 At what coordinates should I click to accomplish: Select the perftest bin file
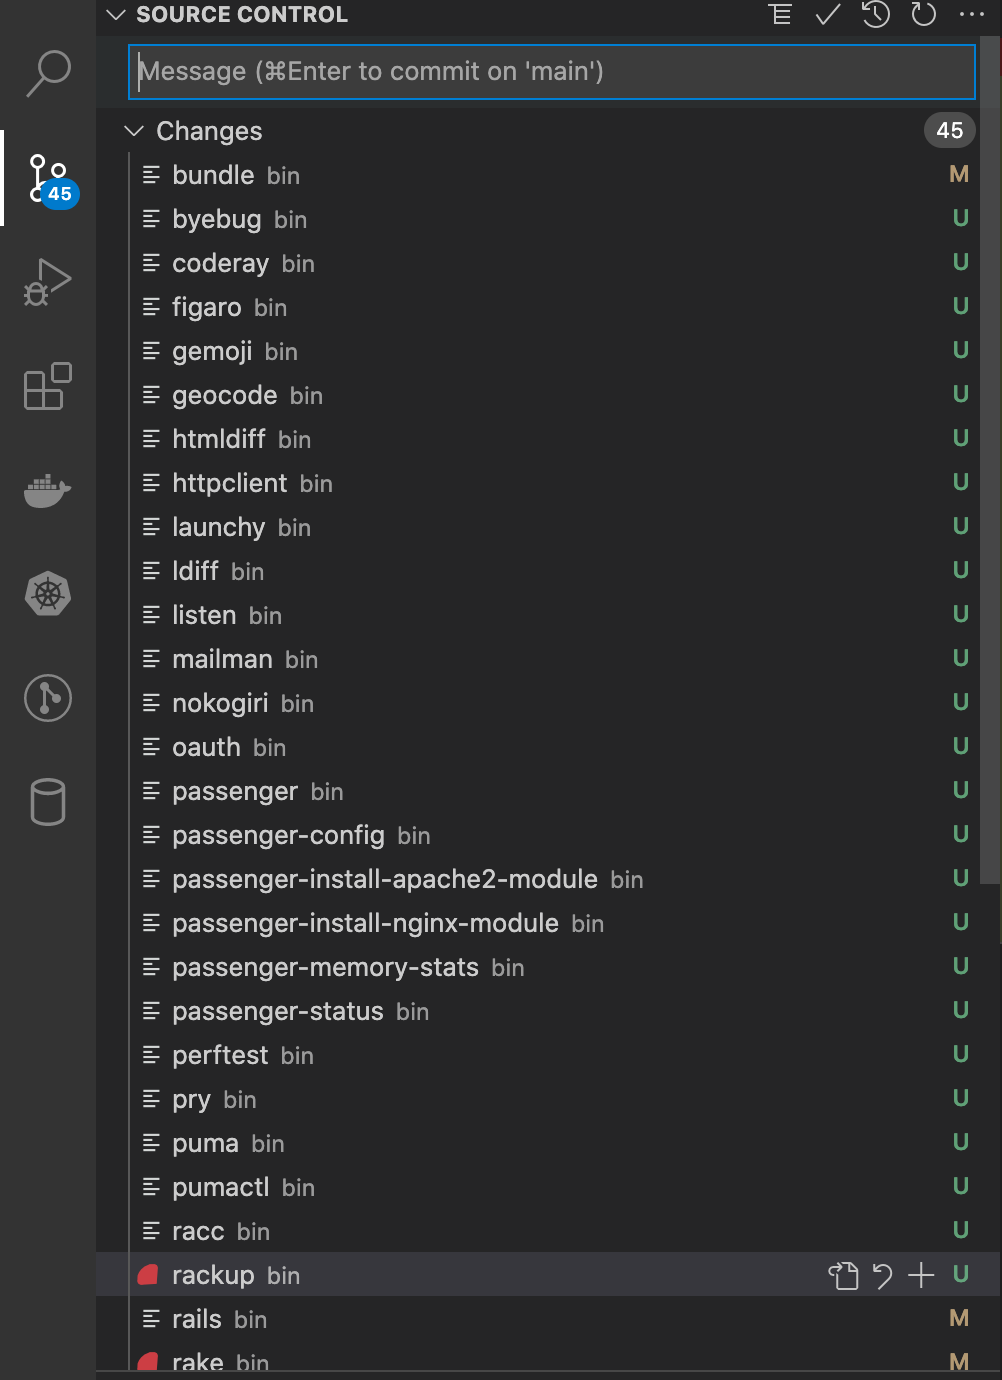548,1055
